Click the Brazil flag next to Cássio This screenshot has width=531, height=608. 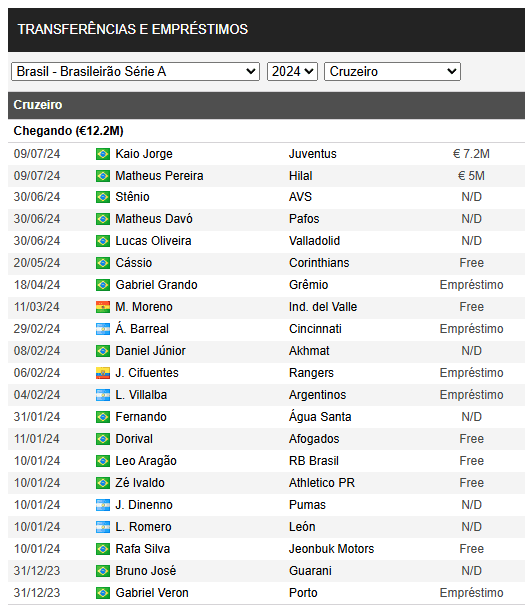pyautogui.click(x=103, y=263)
